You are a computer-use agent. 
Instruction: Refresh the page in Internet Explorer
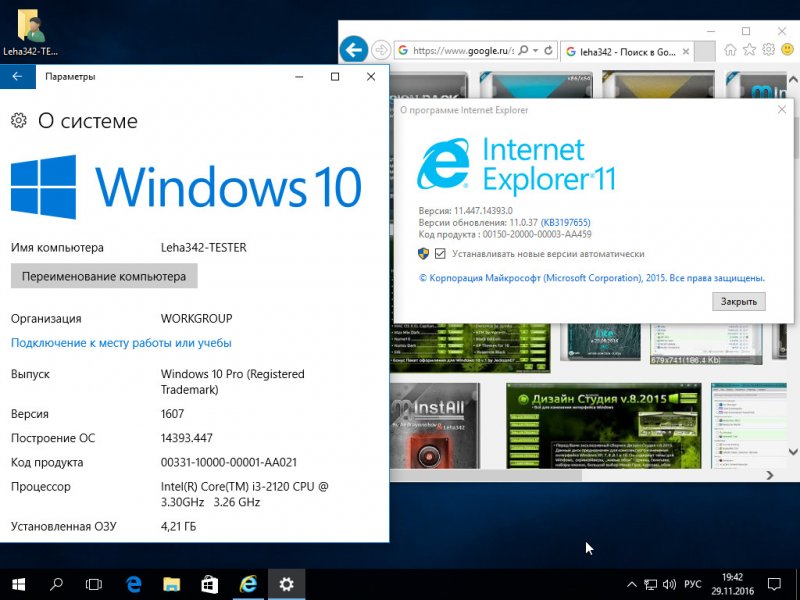tap(548, 51)
